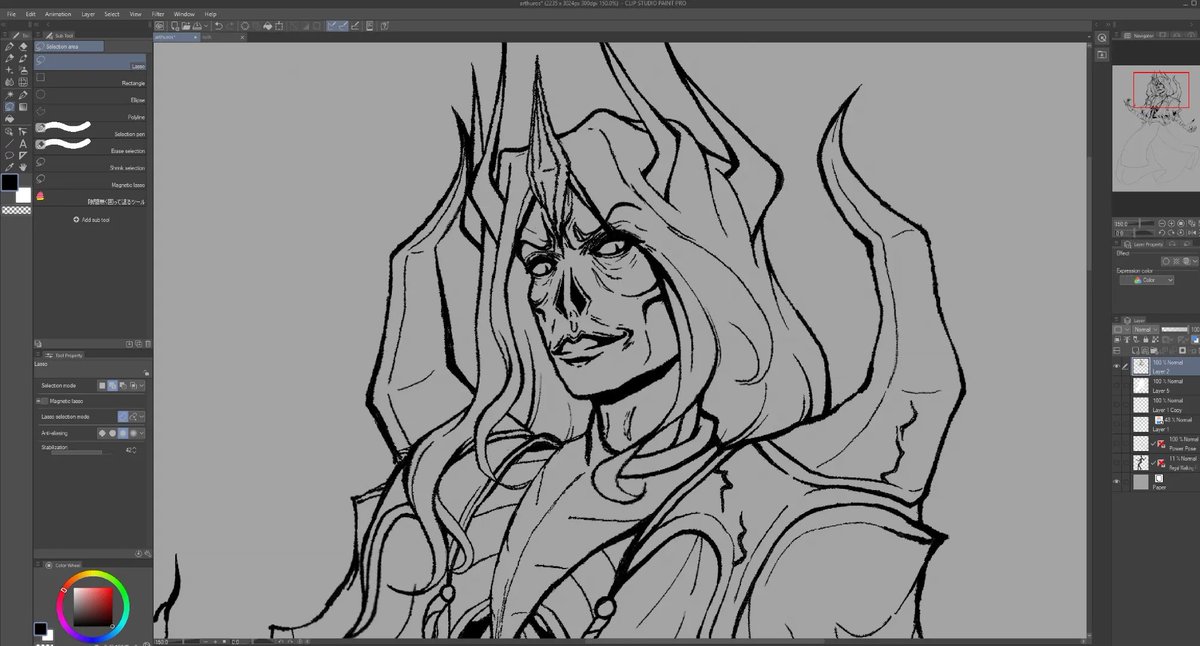Open the Animation menu
Image resolution: width=1200 pixels, height=646 pixels.
[x=58, y=14]
